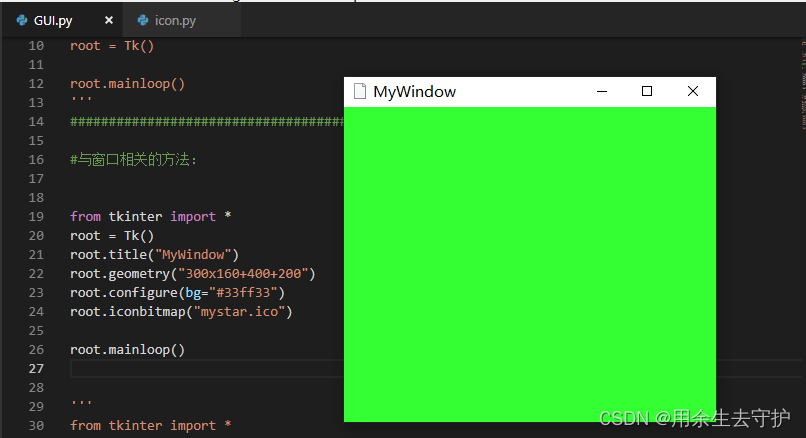Click 'from tkinter import *' on line 19
Screen dimensions: 806x438
151,216
